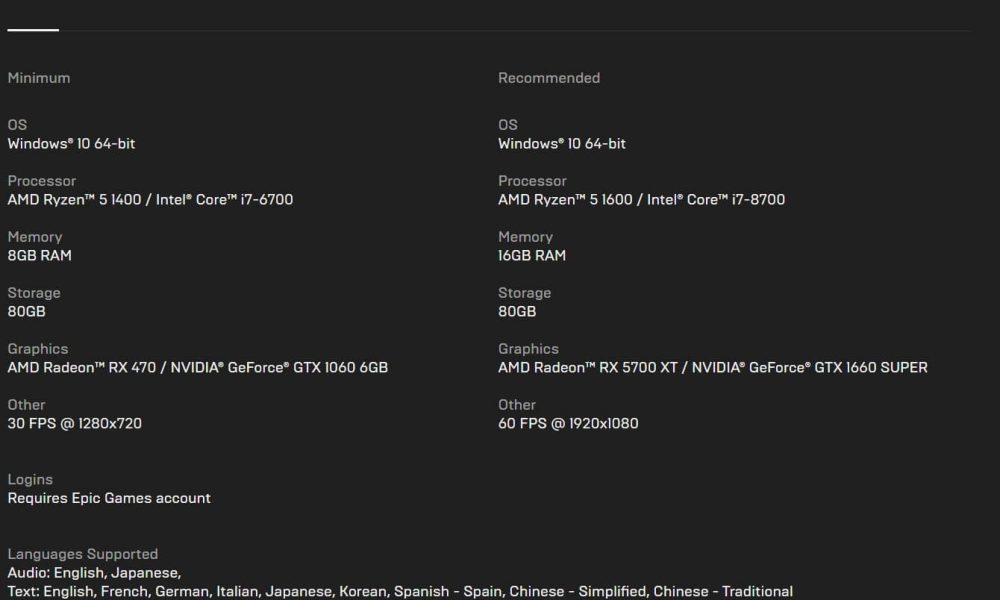
Task: Click the minimum 'Storage' label
Action: tap(34, 293)
